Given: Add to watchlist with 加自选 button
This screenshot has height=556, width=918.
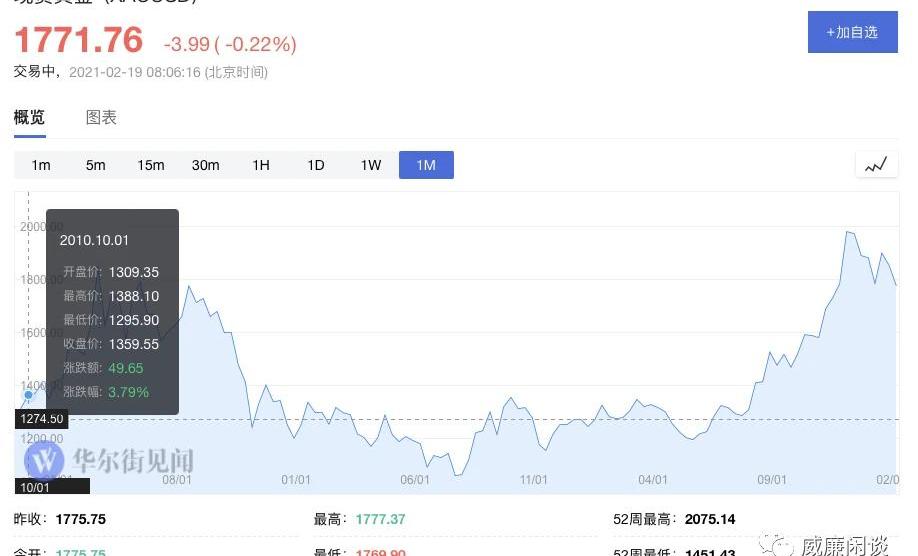Looking at the screenshot, I should pos(852,32).
